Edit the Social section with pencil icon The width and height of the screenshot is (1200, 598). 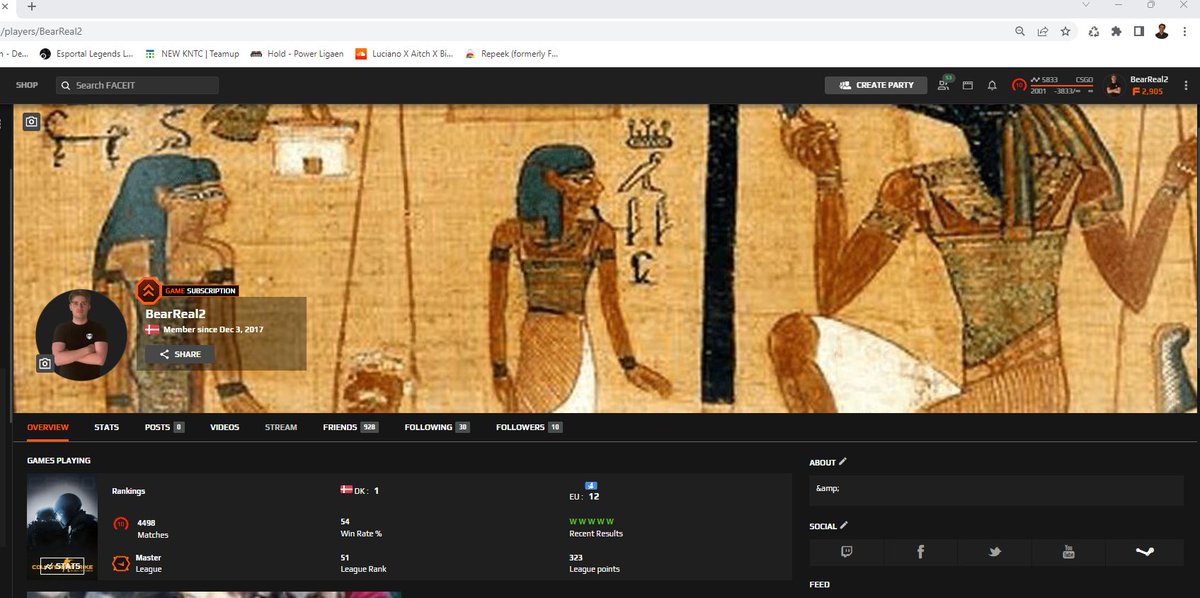843,525
